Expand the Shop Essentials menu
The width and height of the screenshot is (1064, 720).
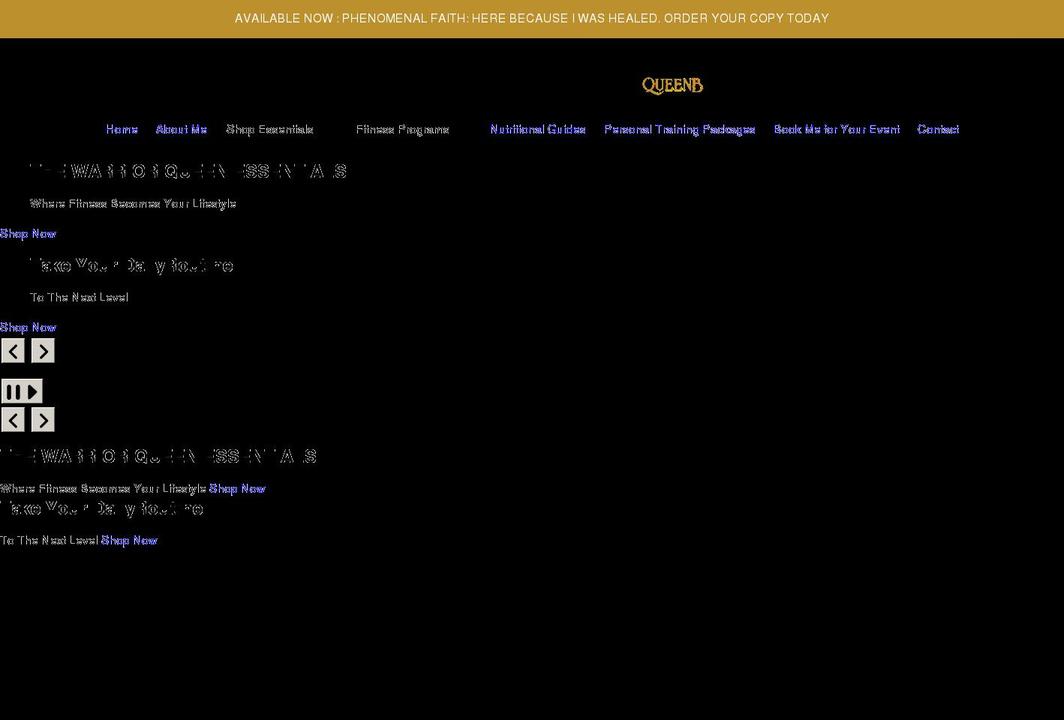[x=269, y=129]
